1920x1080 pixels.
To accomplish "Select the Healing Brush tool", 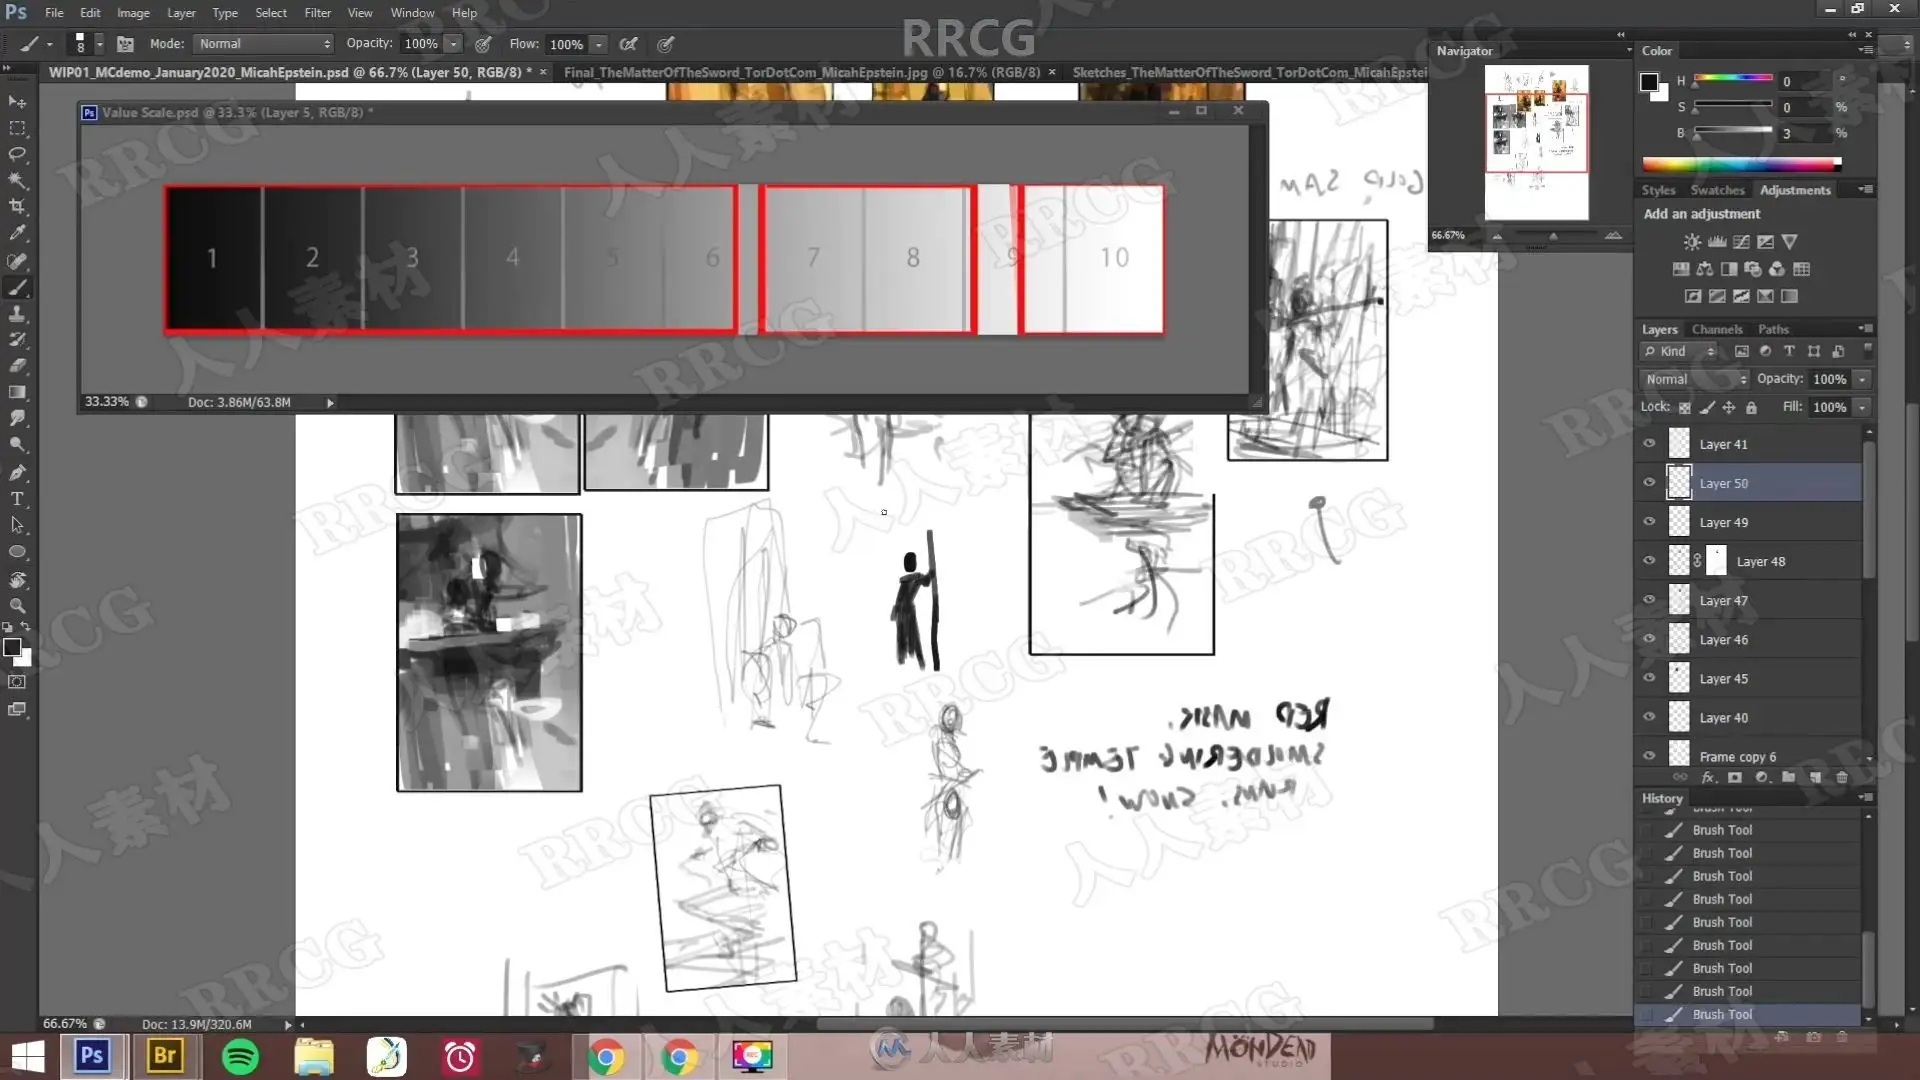I will (x=17, y=261).
